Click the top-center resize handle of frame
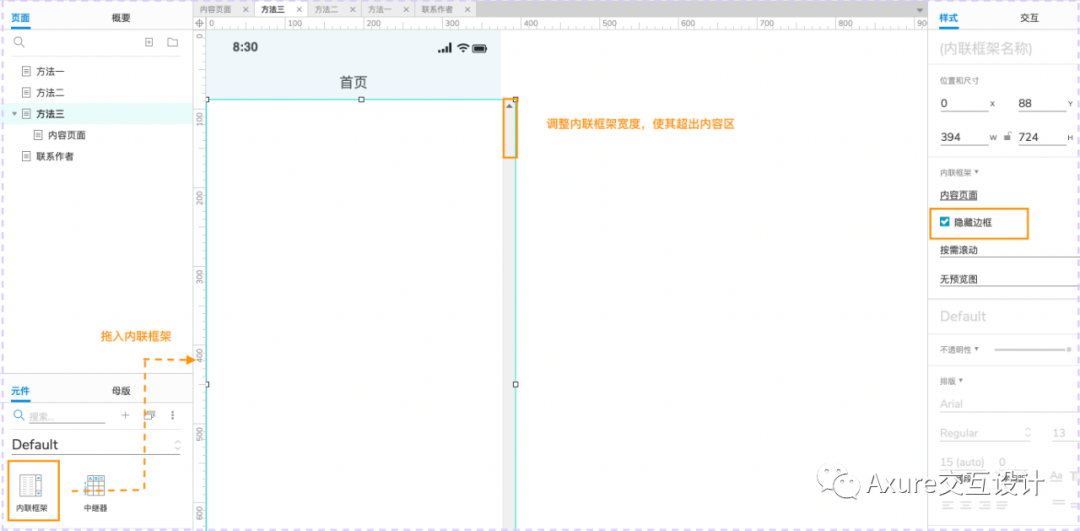Image resolution: width=1080 pixels, height=531 pixels. [x=362, y=99]
